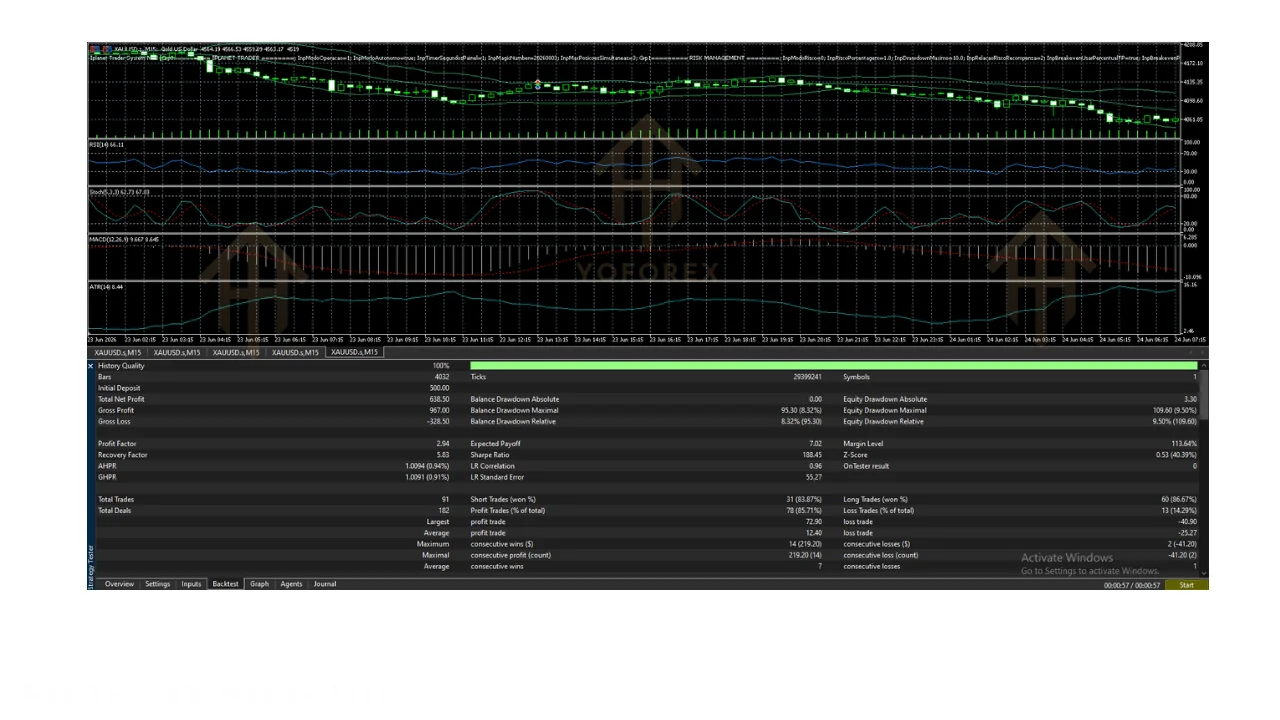Select Gross Profit value 967.00
The height and width of the screenshot is (720, 1280).
439,410
